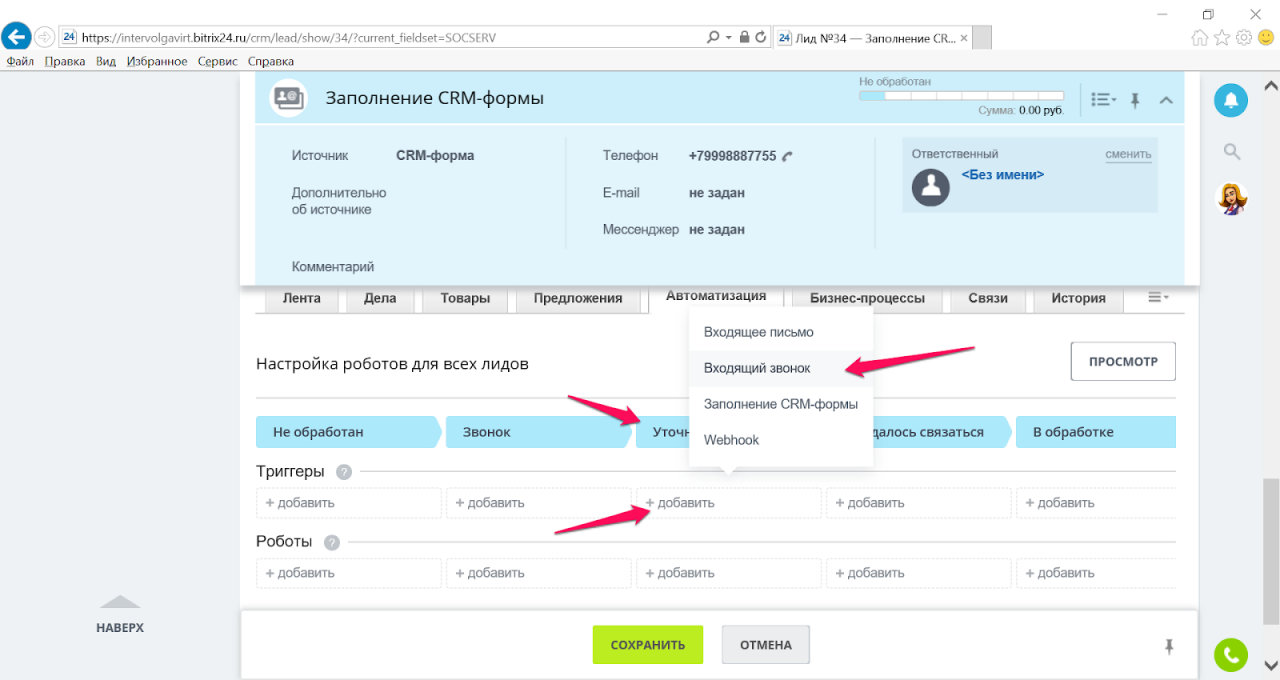The height and width of the screenshot is (680, 1280).
Task: Open the sidebar search magnifier icon
Action: pos(1232,152)
